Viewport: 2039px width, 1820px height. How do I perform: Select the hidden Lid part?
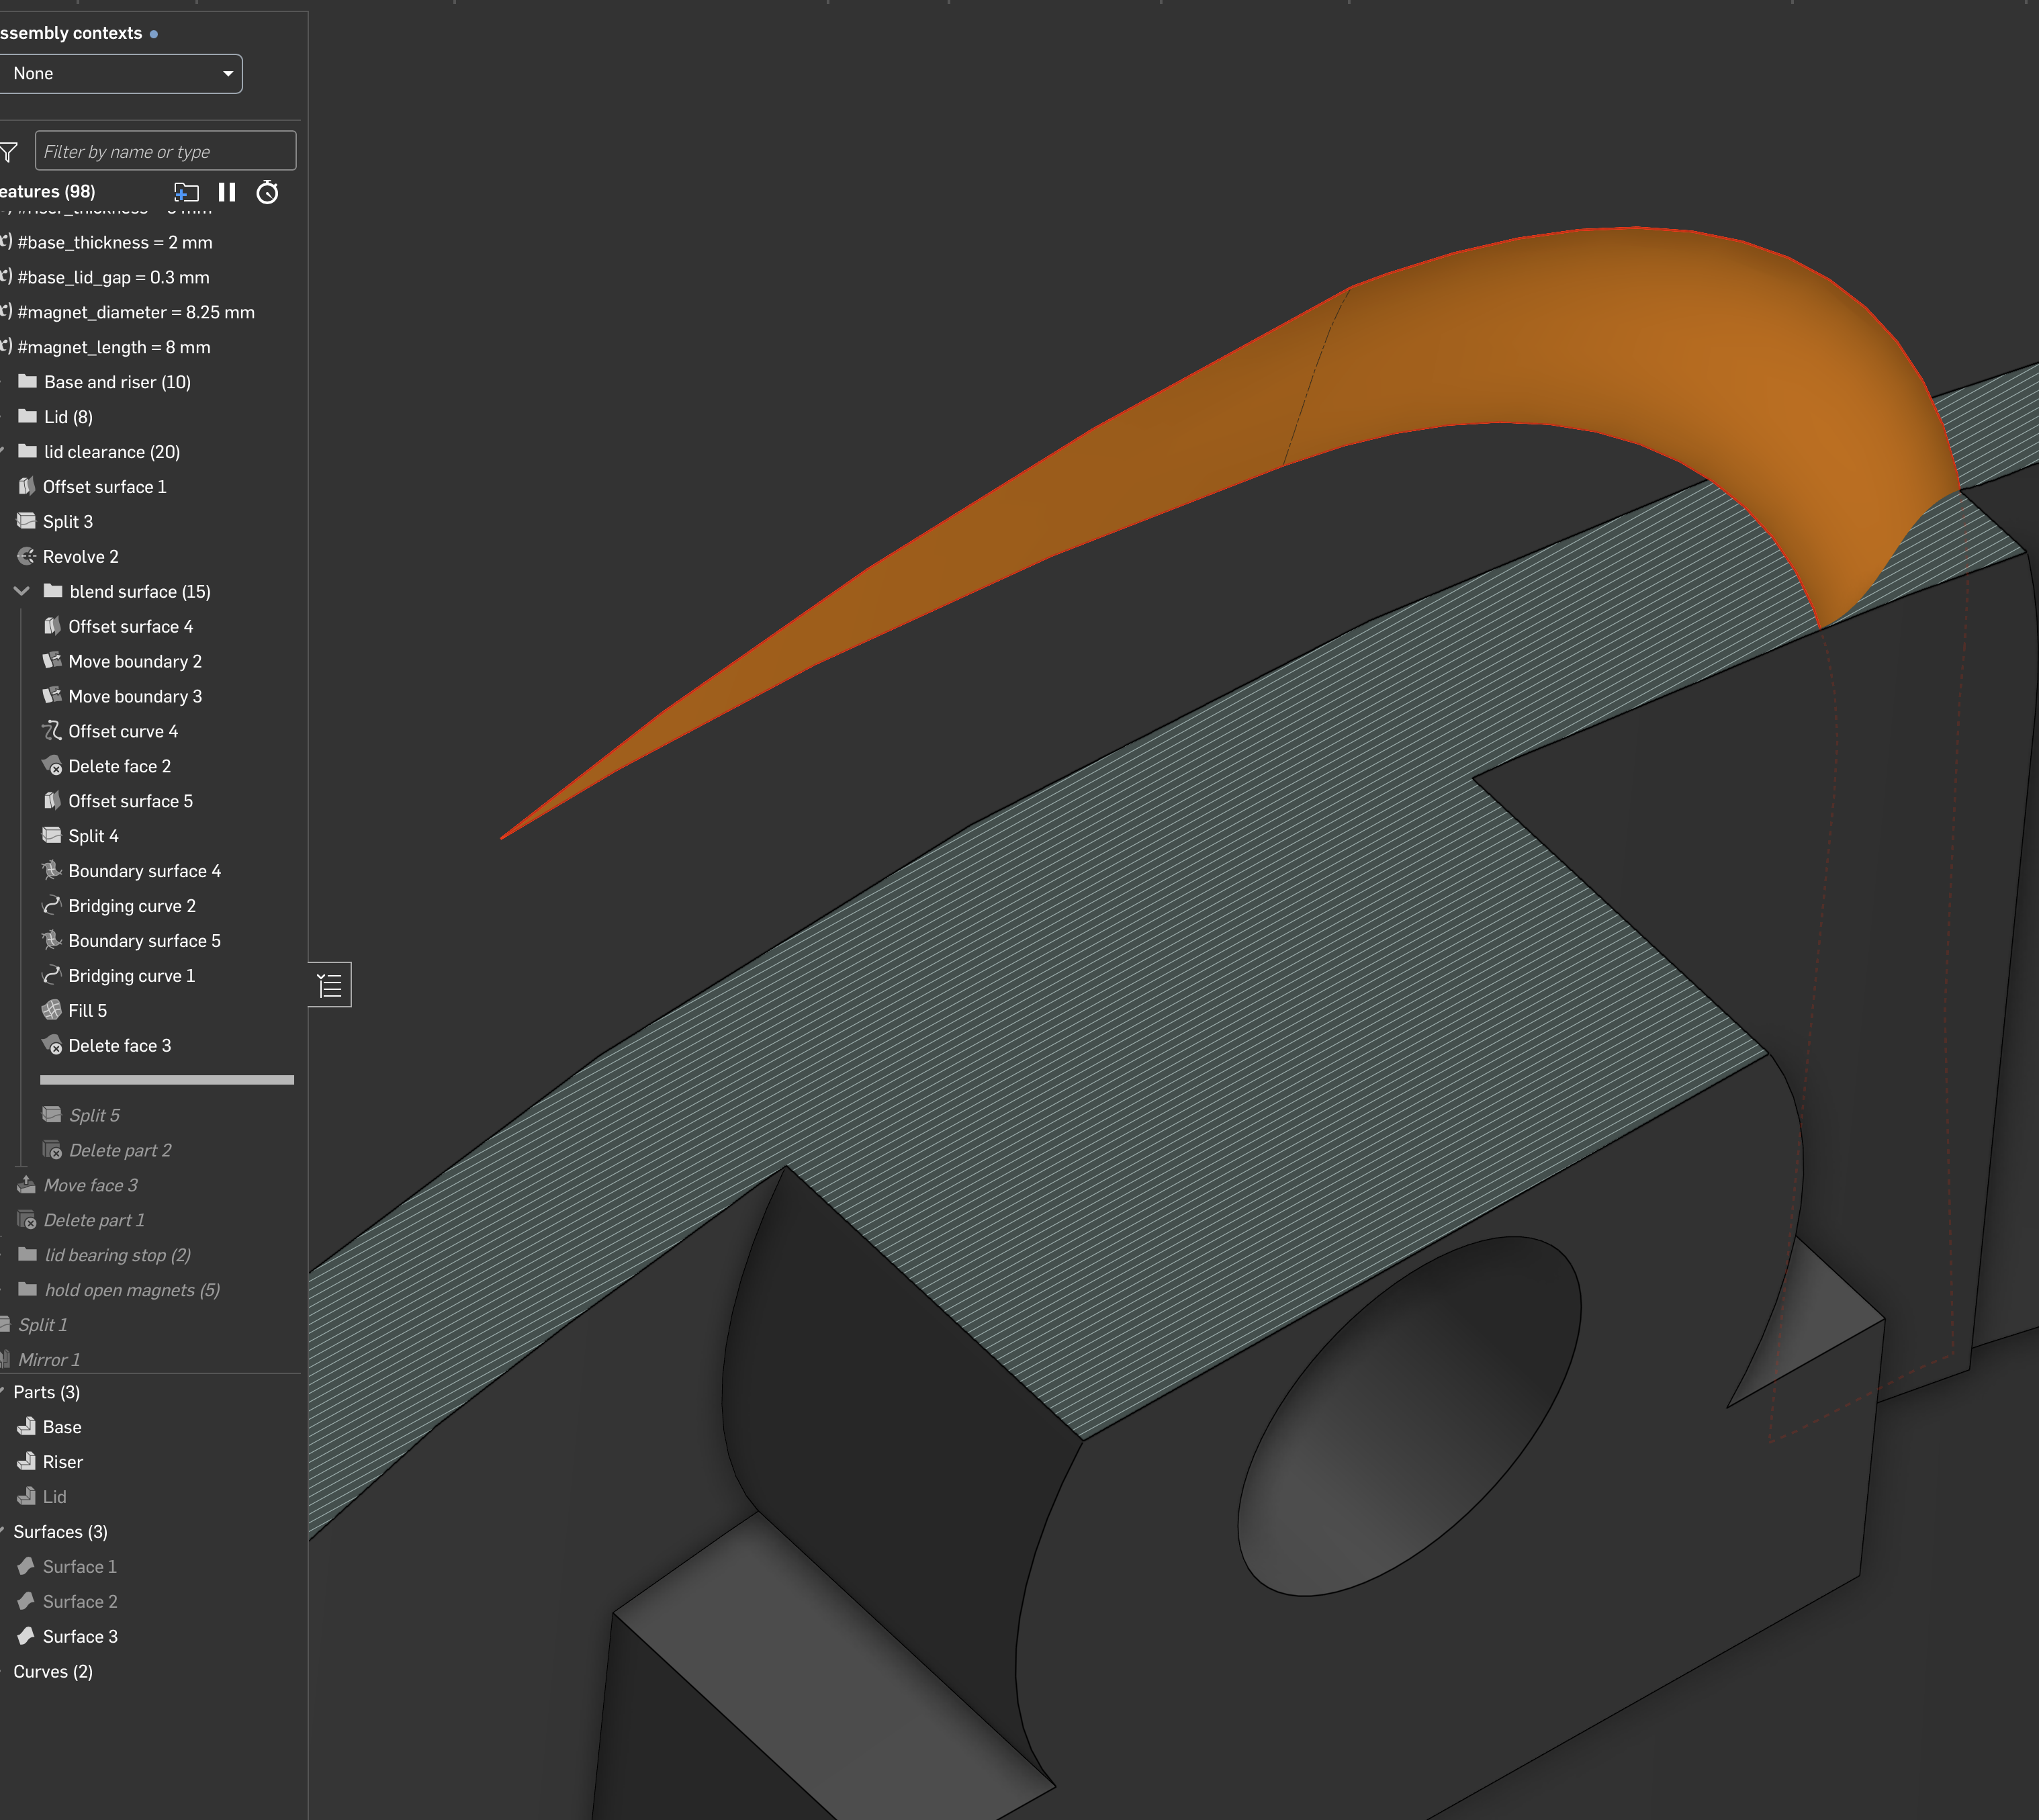coord(54,1498)
